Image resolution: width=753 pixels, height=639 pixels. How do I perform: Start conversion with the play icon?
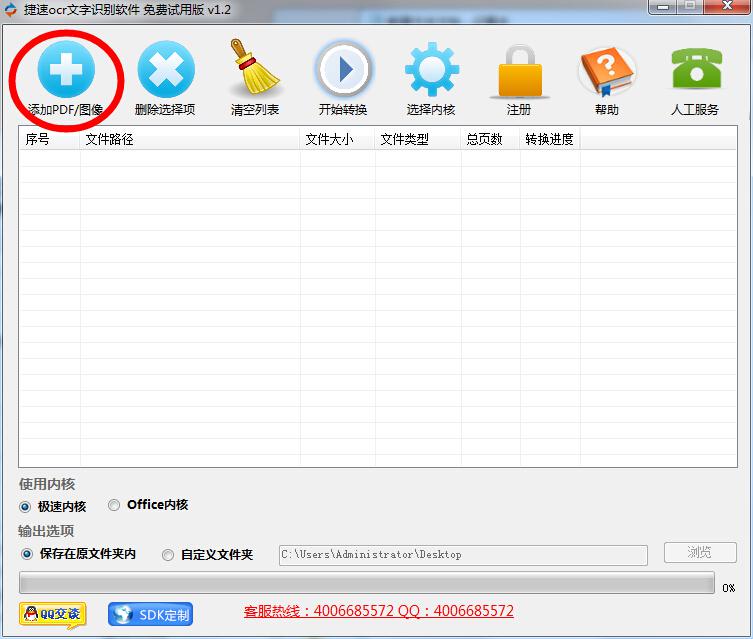click(343, 69)
